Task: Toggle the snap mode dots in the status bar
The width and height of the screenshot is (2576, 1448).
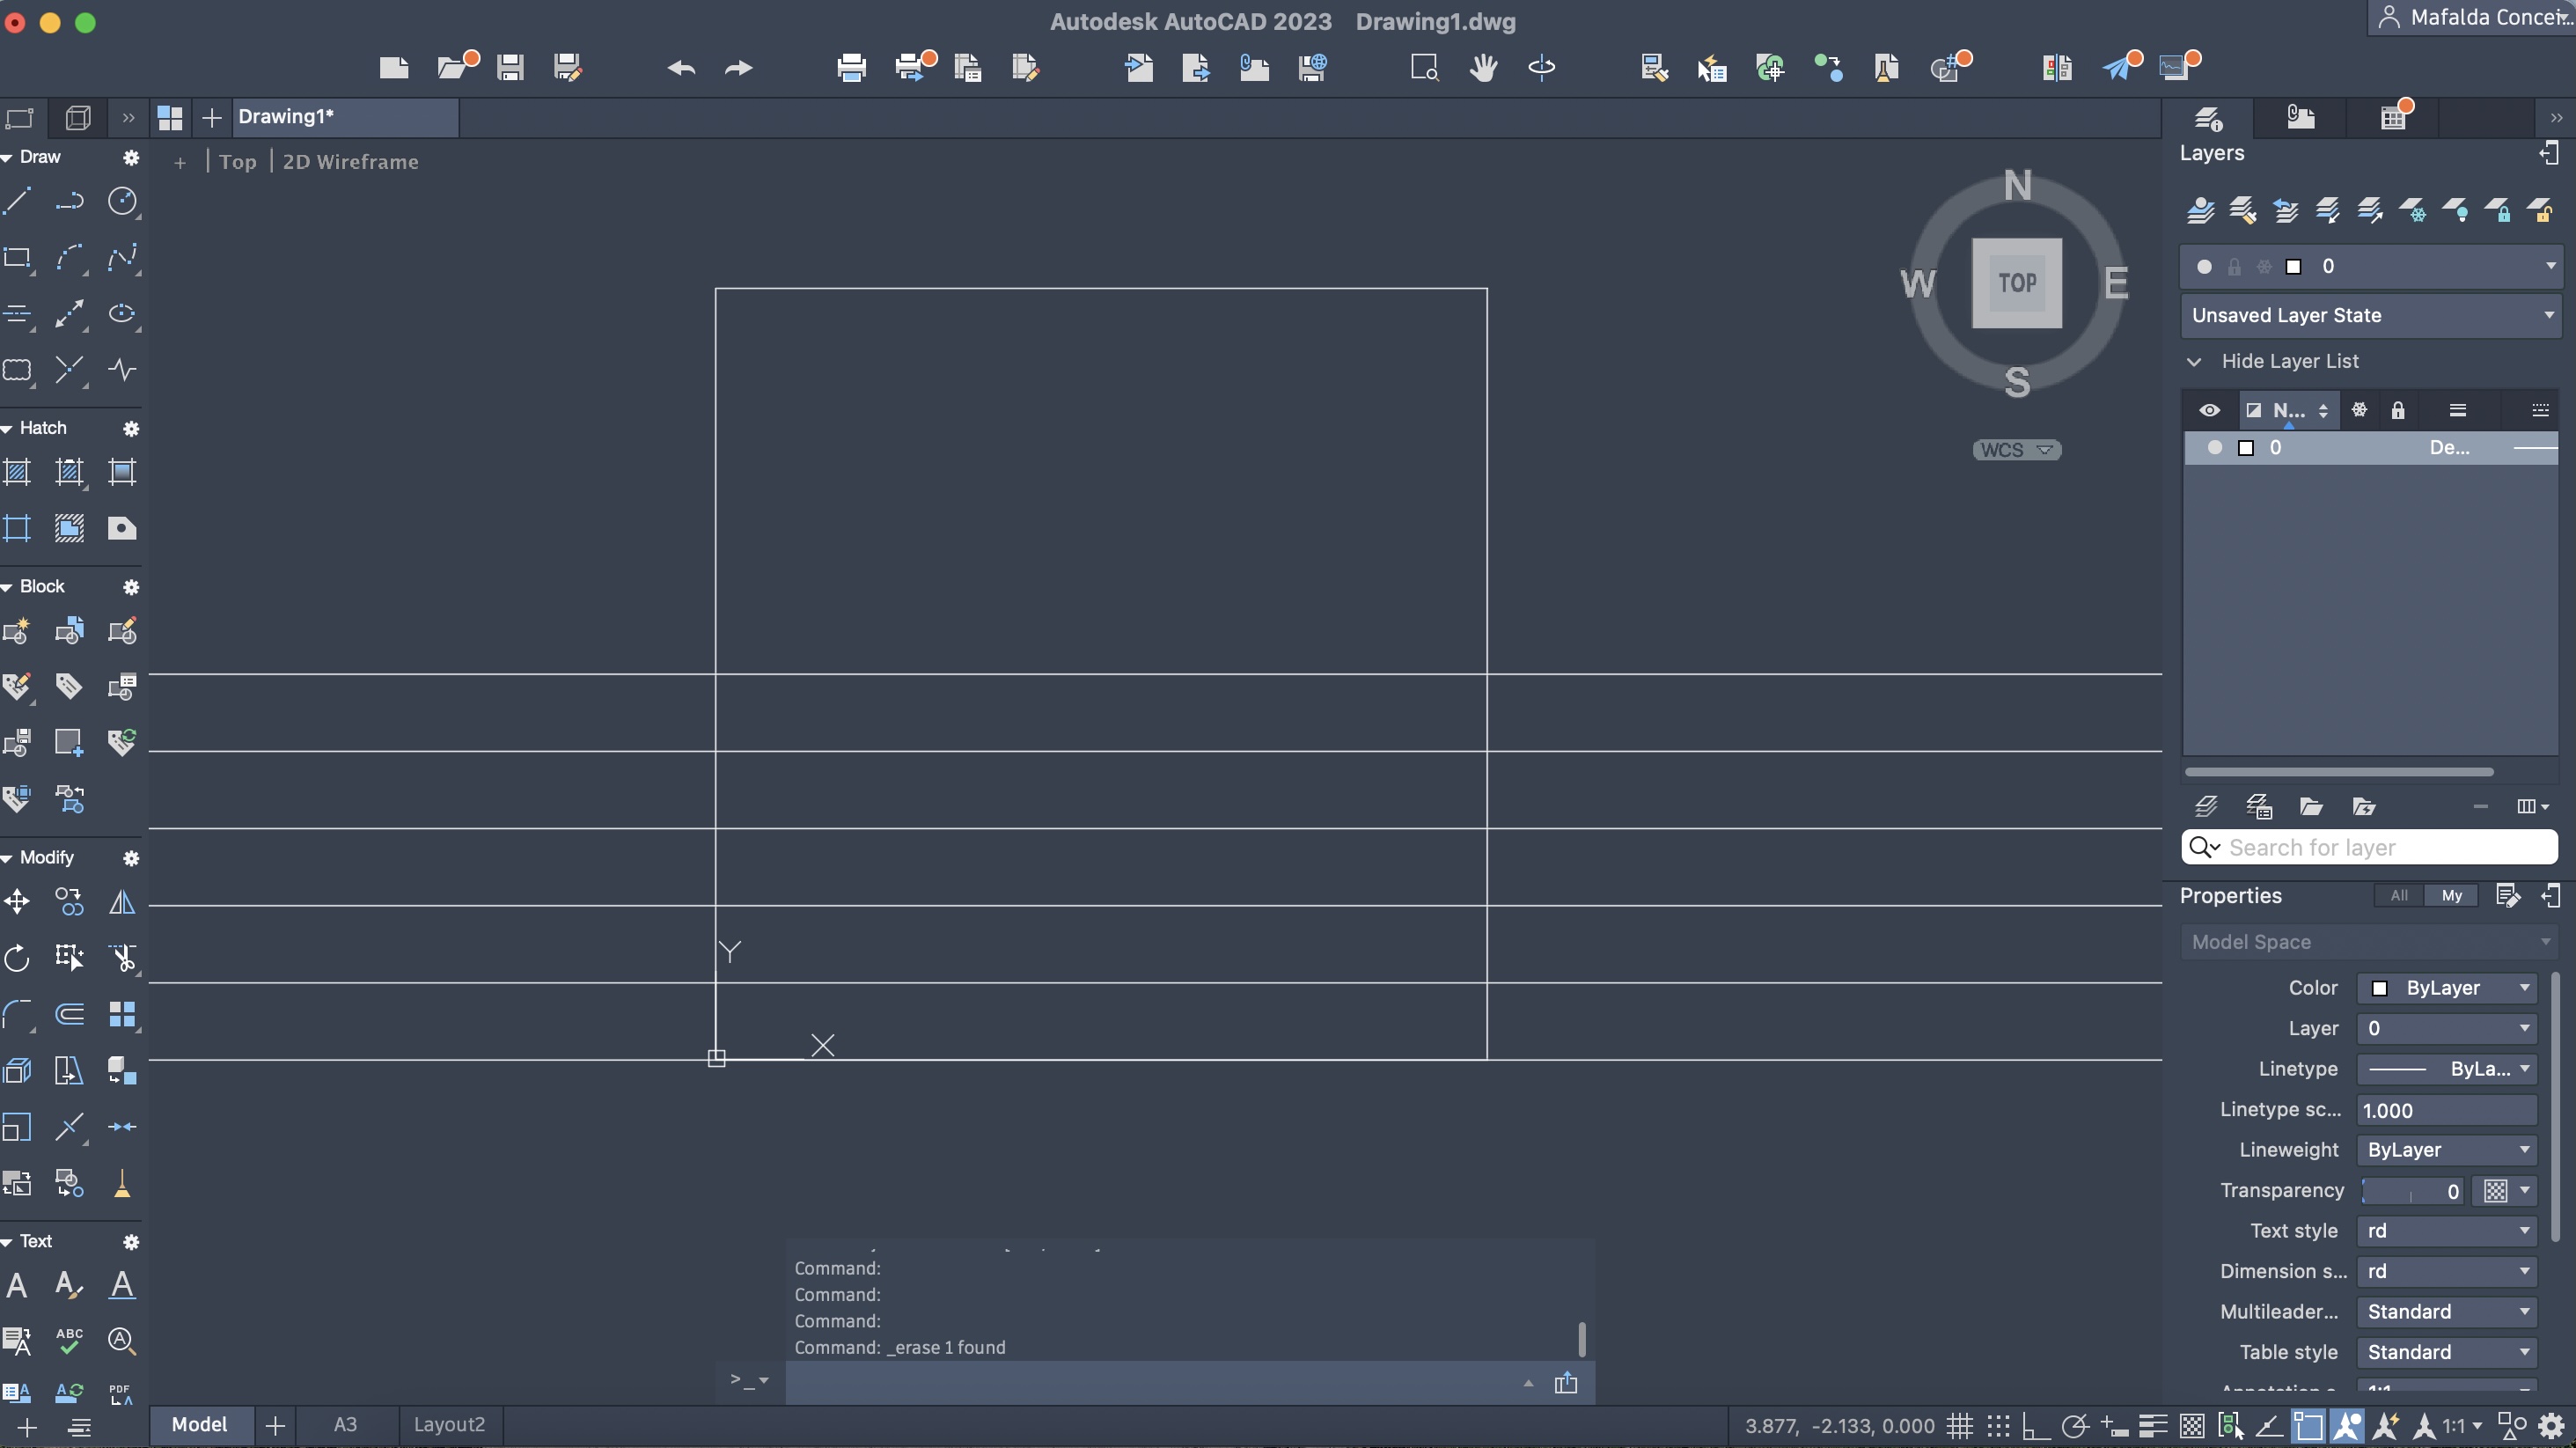Action: [x=1997, y=1425]
